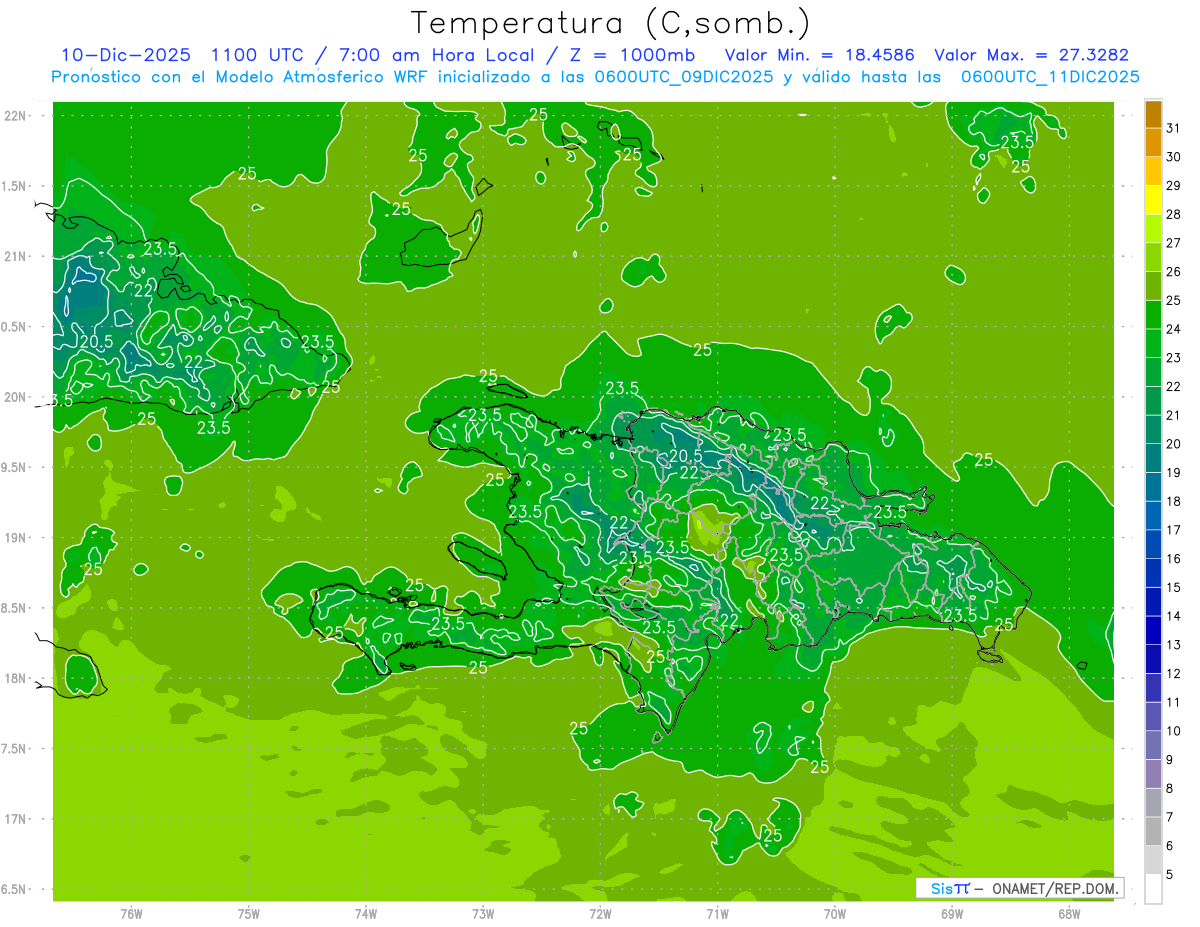Pick the yellow swatch between 28 and 29

(1153, 200)
